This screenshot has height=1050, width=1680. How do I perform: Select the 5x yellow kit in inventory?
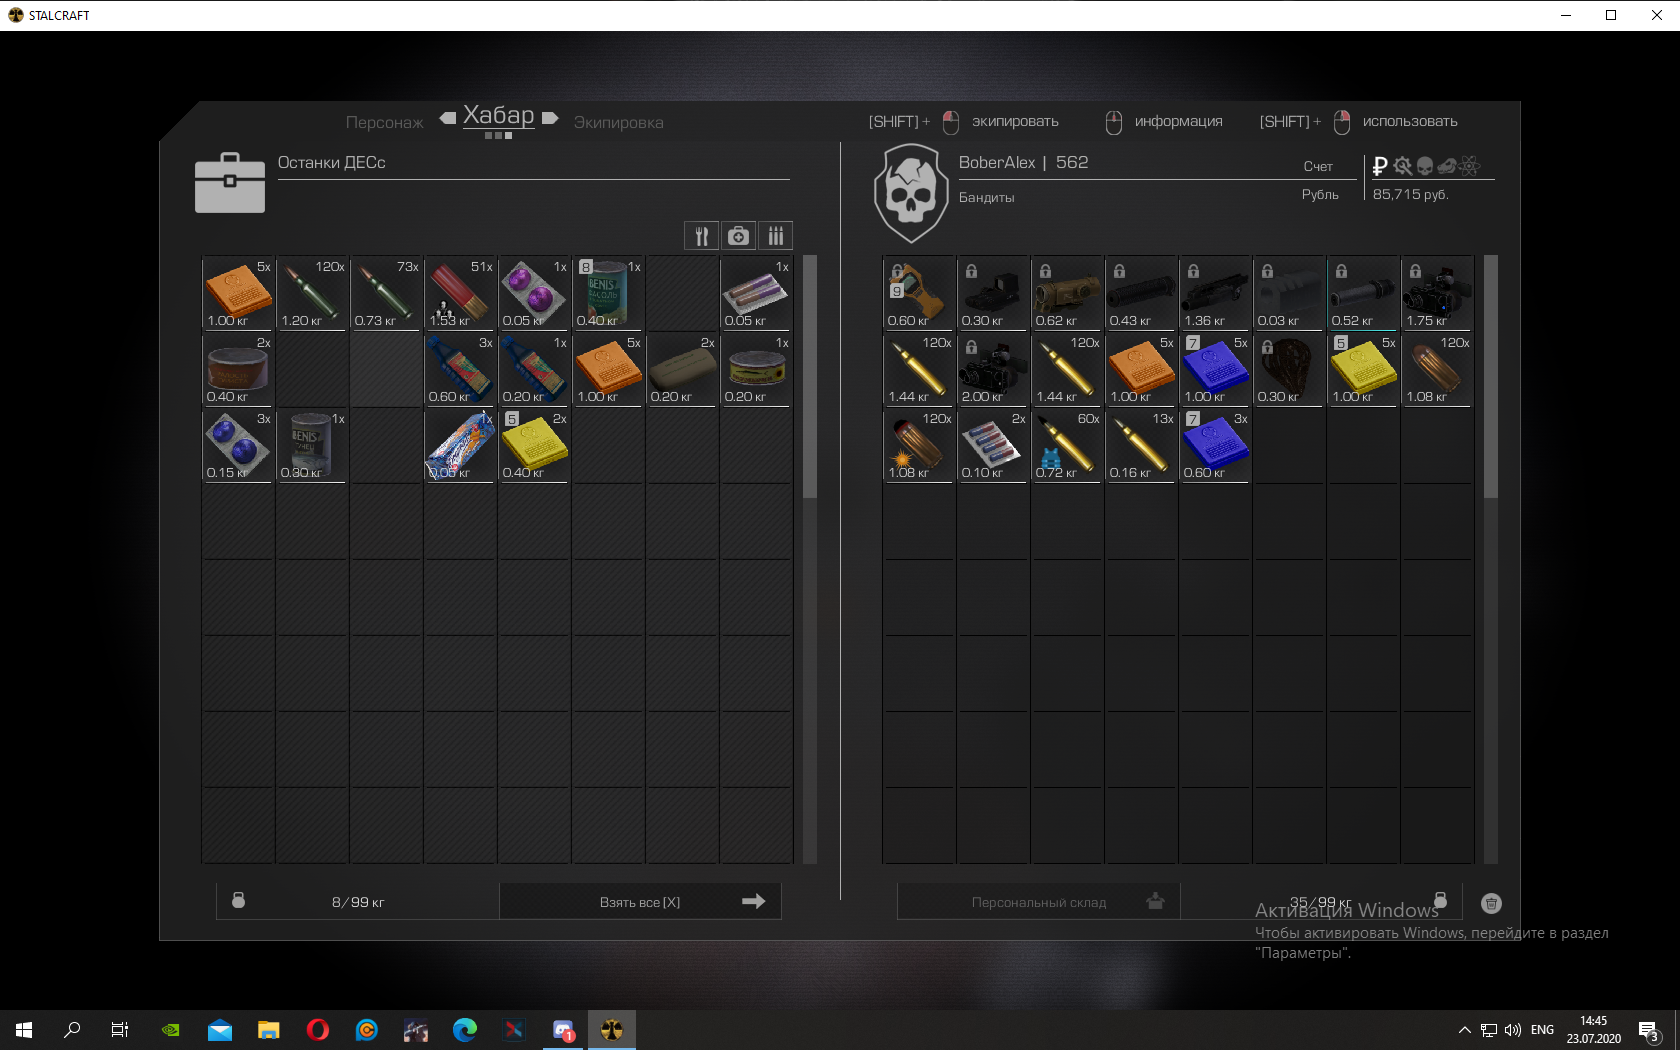tap(1363, 369)
